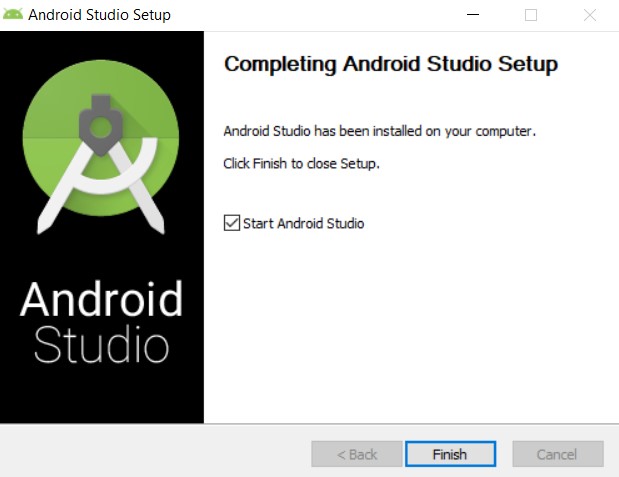Click the "Start Android Studio" checkbox label
The height and width of the screenshot is (477, 619).
coord(303,223)
